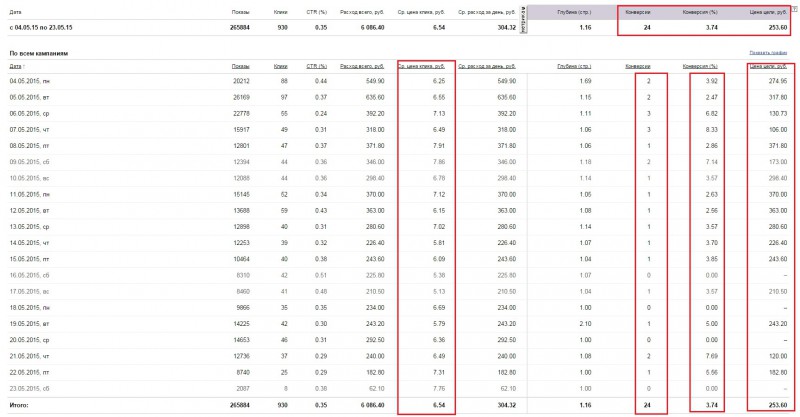Click average daily spend 304.32 in top summary
The image size is (800, 417).
click(x=507, y=28)
